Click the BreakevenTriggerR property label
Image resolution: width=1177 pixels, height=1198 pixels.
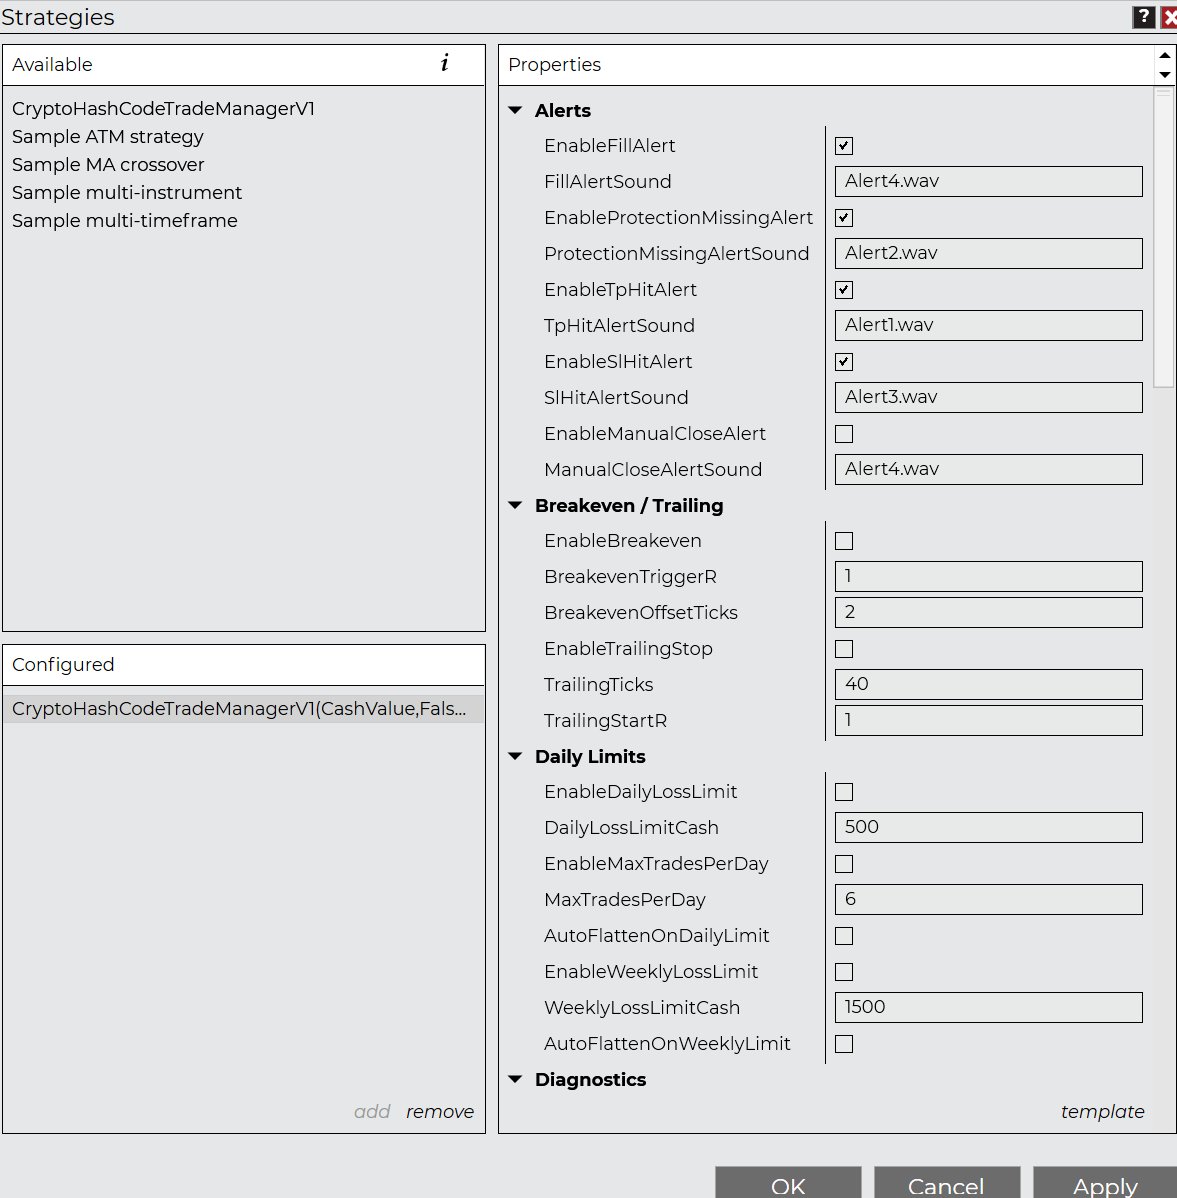click(630, 577)
